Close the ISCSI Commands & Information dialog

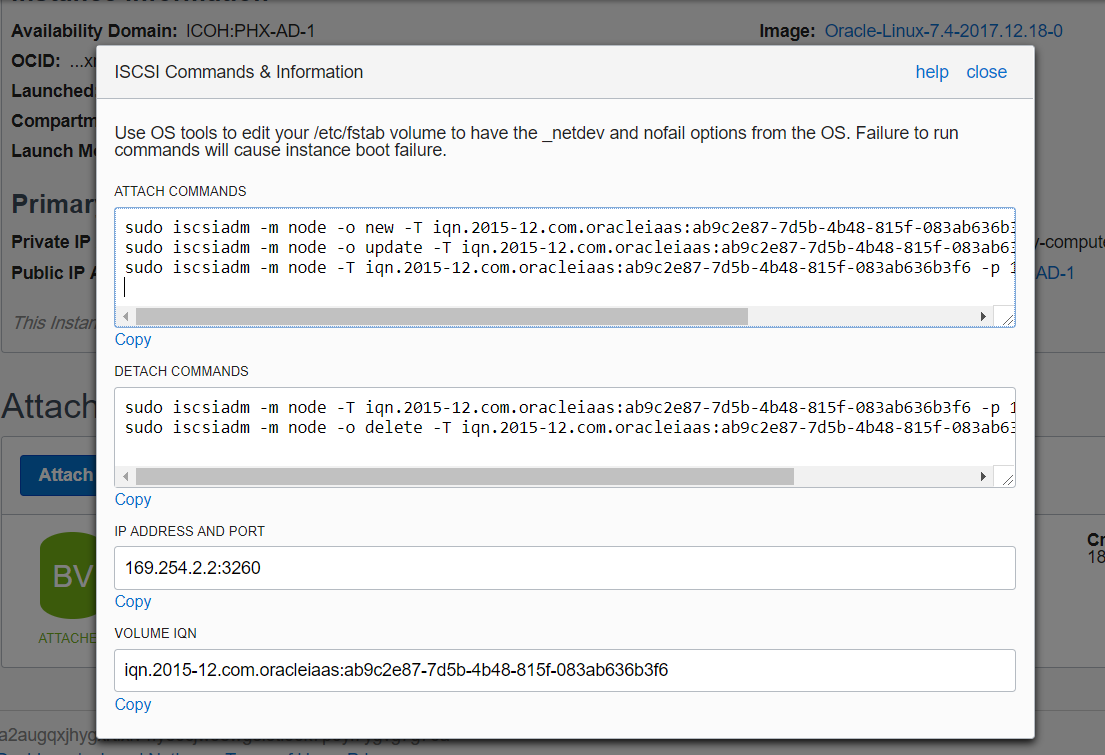click(986, 72)
